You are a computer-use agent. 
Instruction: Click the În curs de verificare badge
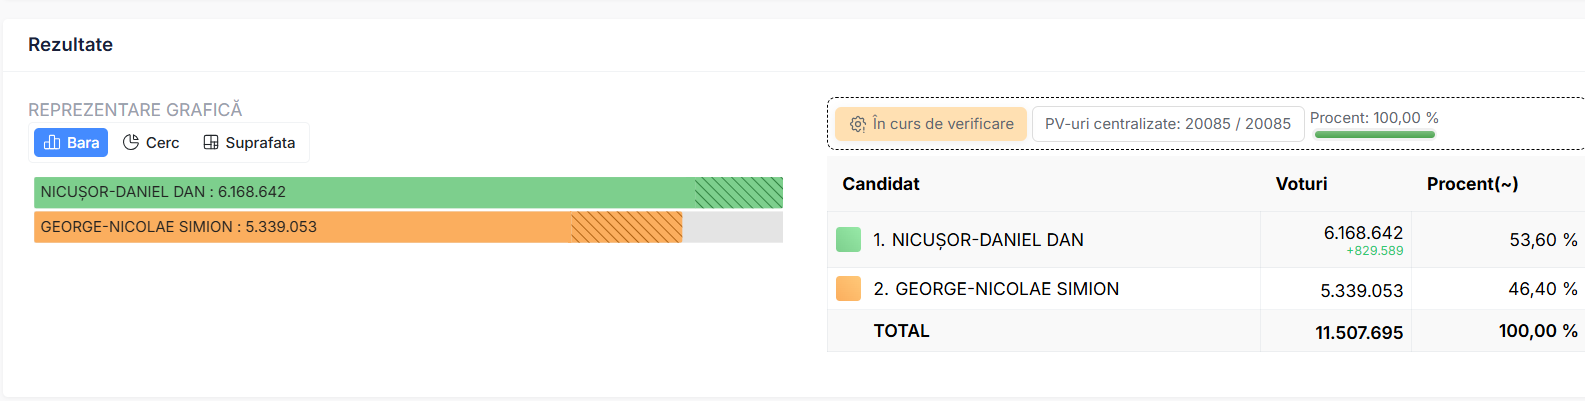pos(931,124)
